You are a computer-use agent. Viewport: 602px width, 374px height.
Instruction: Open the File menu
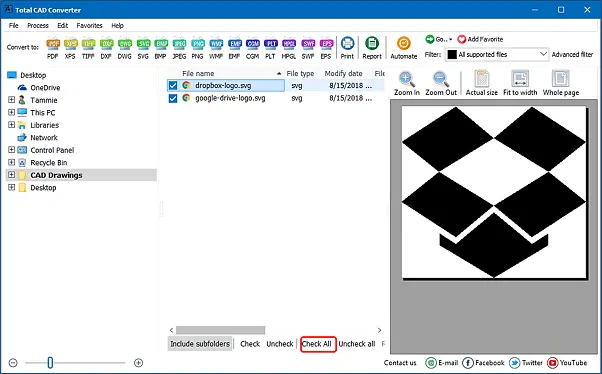[x=13, y=25]
